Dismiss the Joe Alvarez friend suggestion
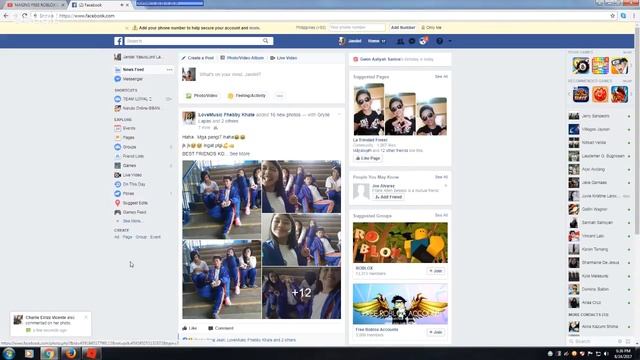This screenshot has height=360, width=640. tap(446, 186)
